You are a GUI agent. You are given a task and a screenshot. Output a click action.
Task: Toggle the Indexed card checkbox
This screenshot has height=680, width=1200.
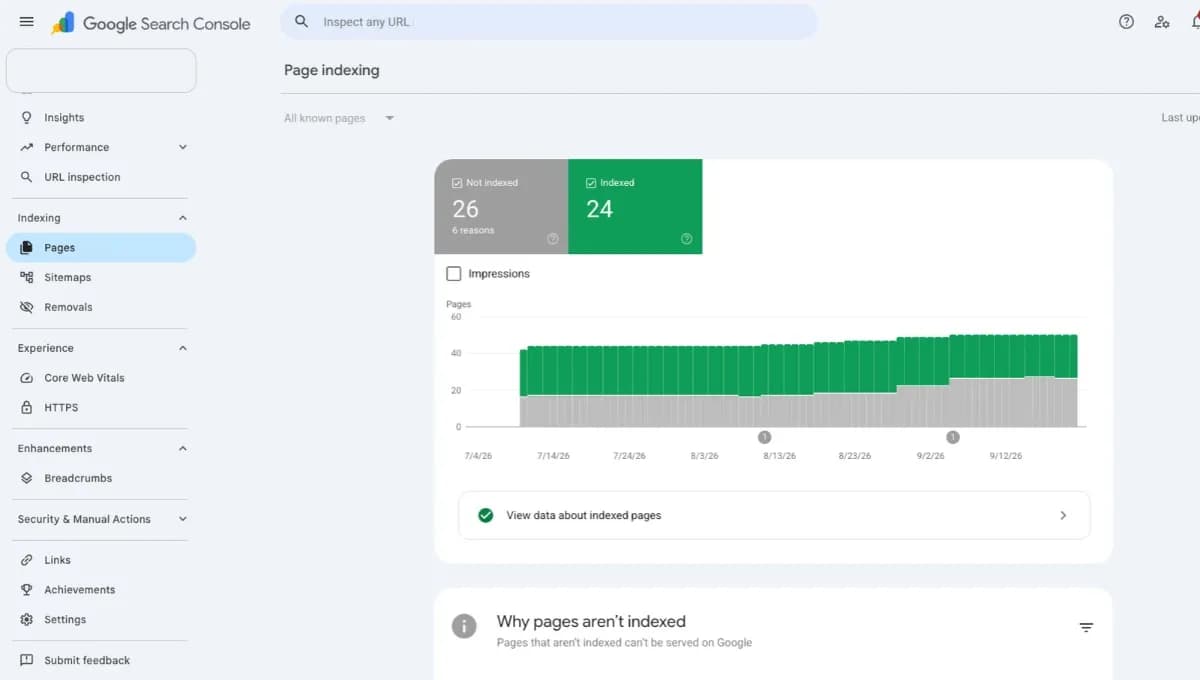[591, 183]
